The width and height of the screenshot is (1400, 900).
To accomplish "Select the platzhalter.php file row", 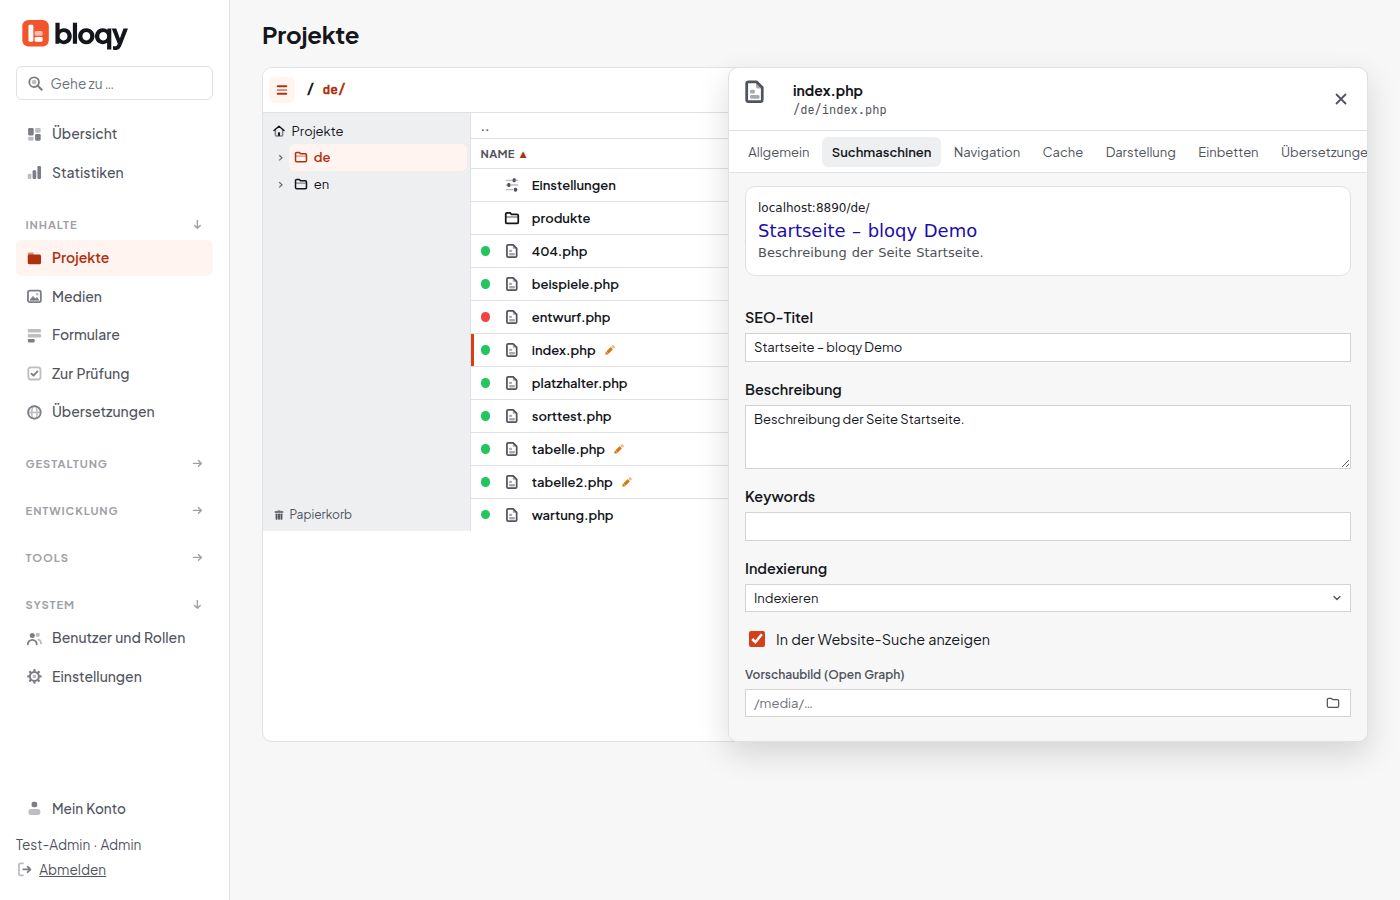I will pos(600,383).
